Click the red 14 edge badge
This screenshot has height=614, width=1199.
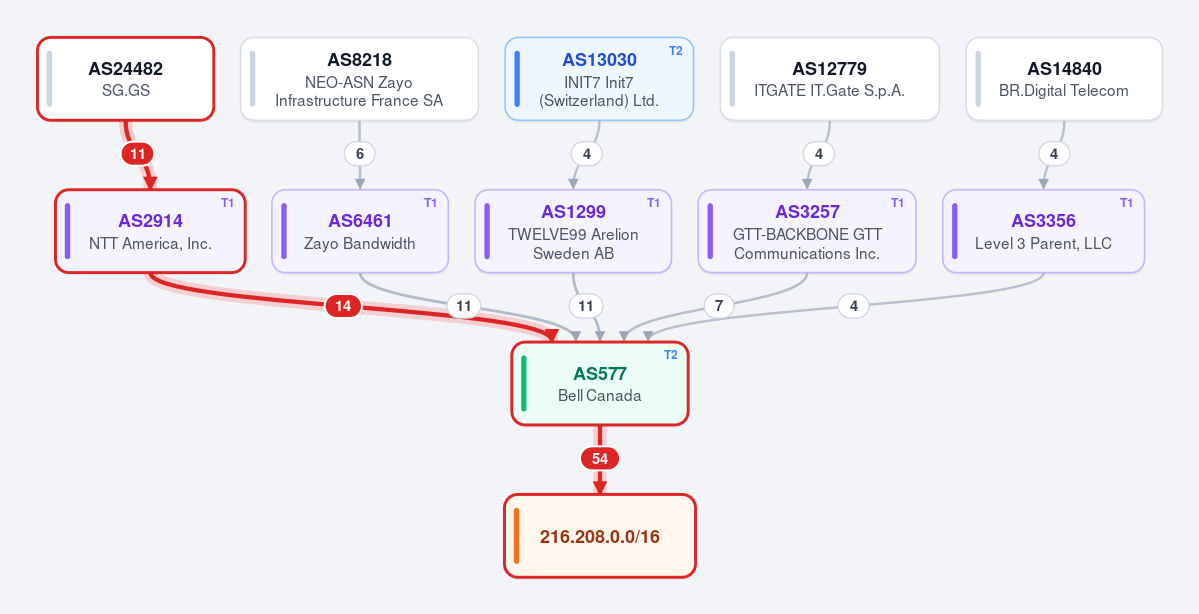(x=343, y=306)
